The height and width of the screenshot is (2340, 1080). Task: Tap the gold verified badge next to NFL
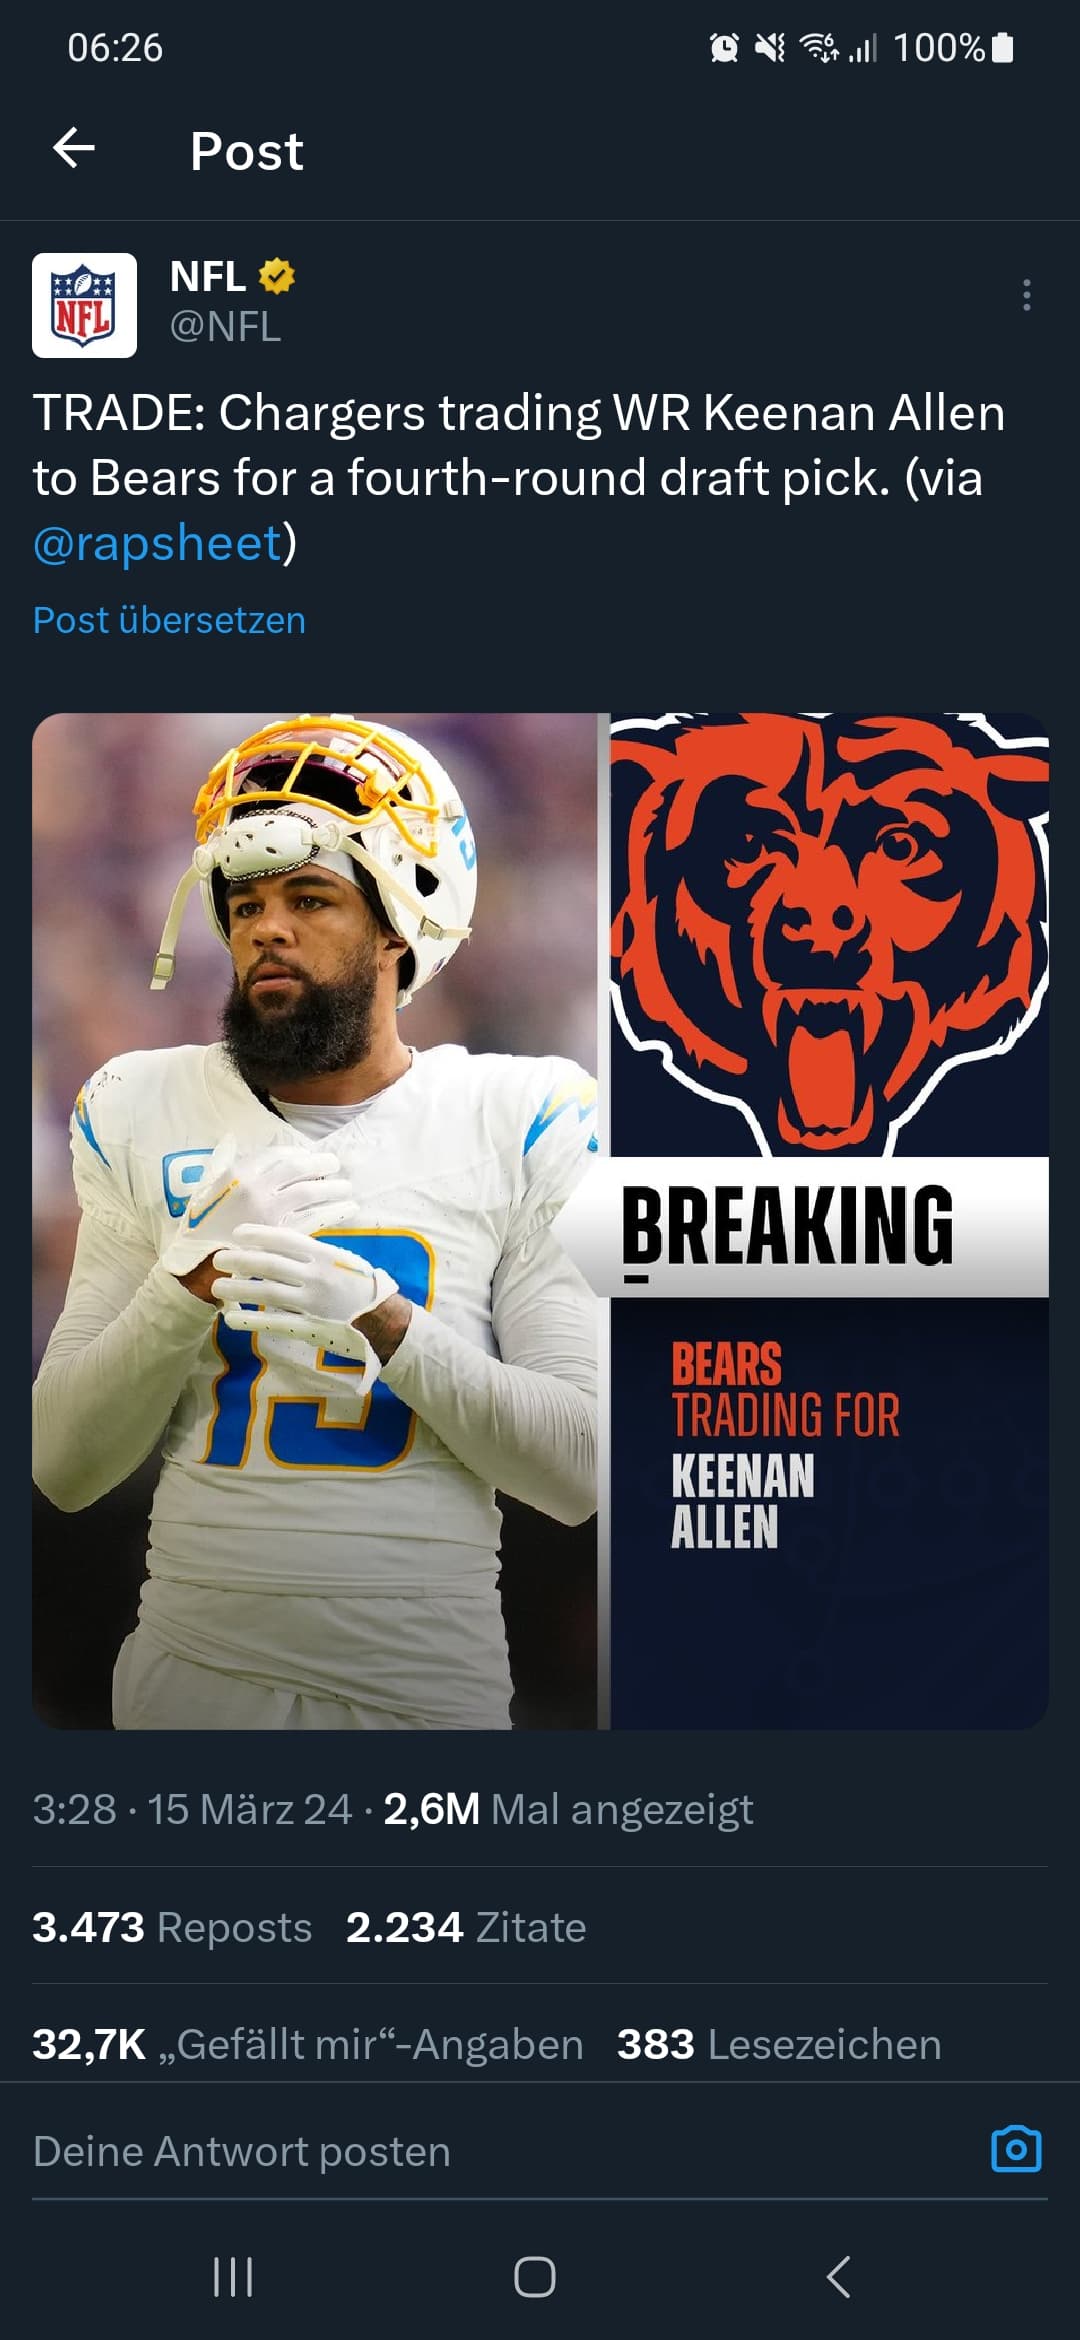coord(277,276)
